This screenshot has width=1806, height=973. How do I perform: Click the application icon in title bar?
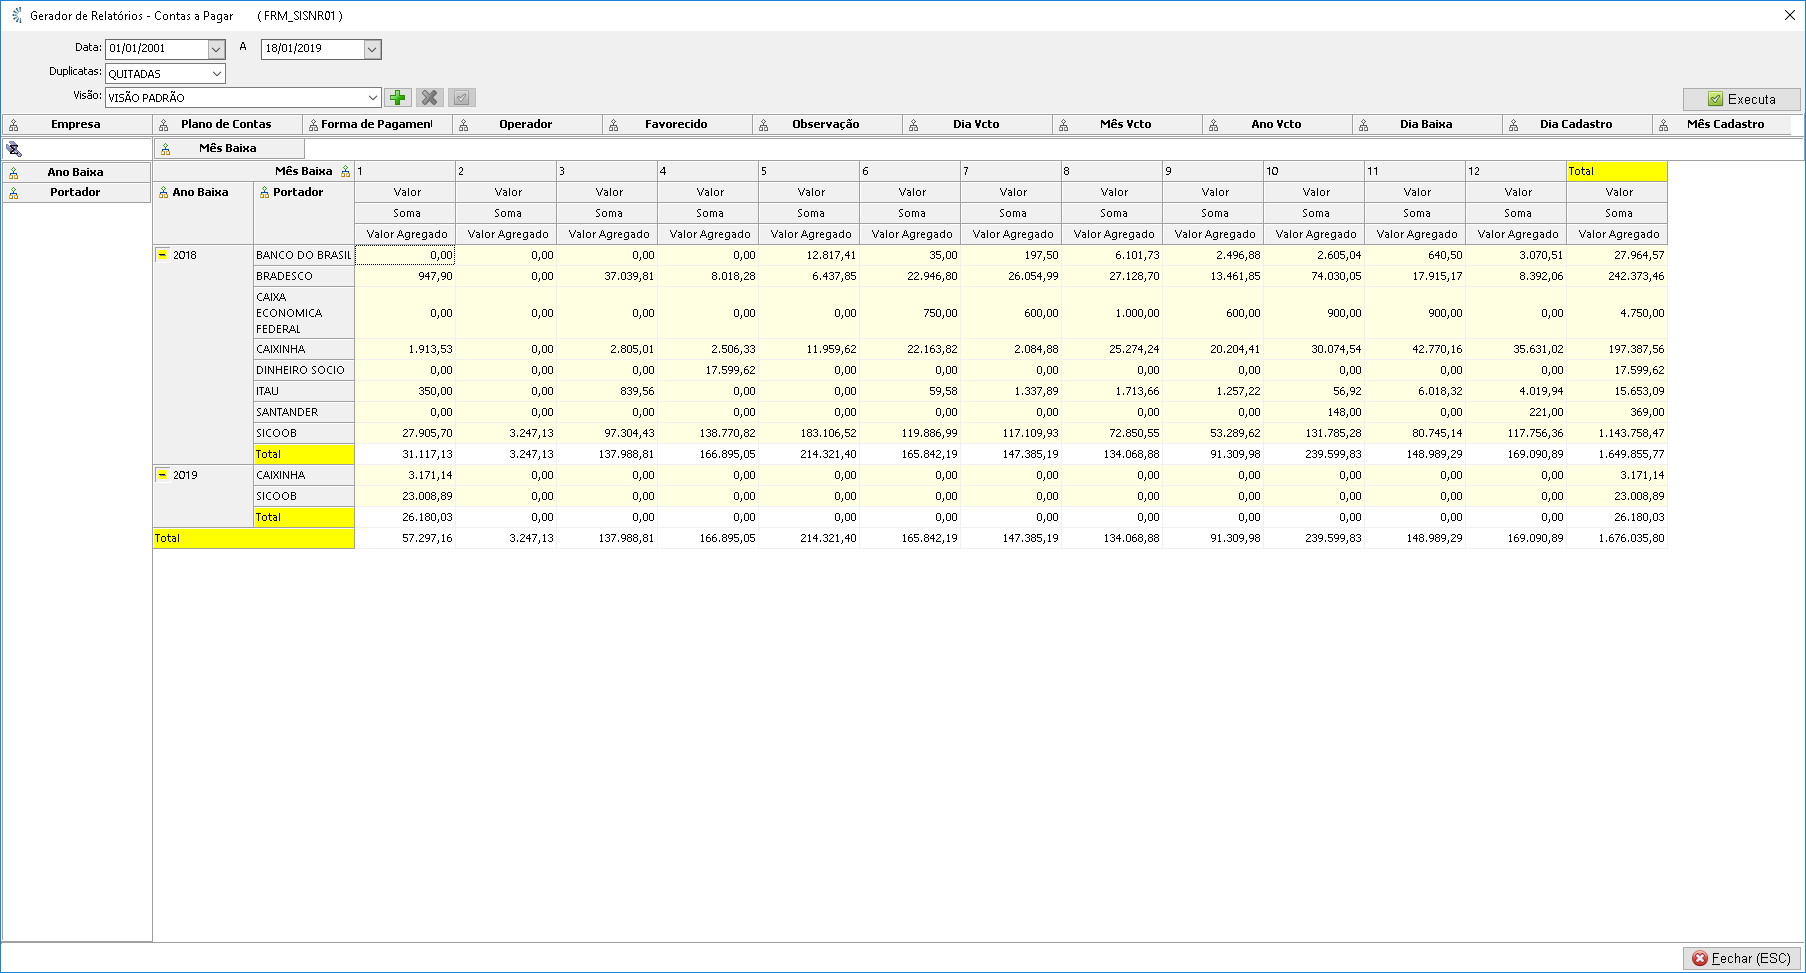[16, 15]
